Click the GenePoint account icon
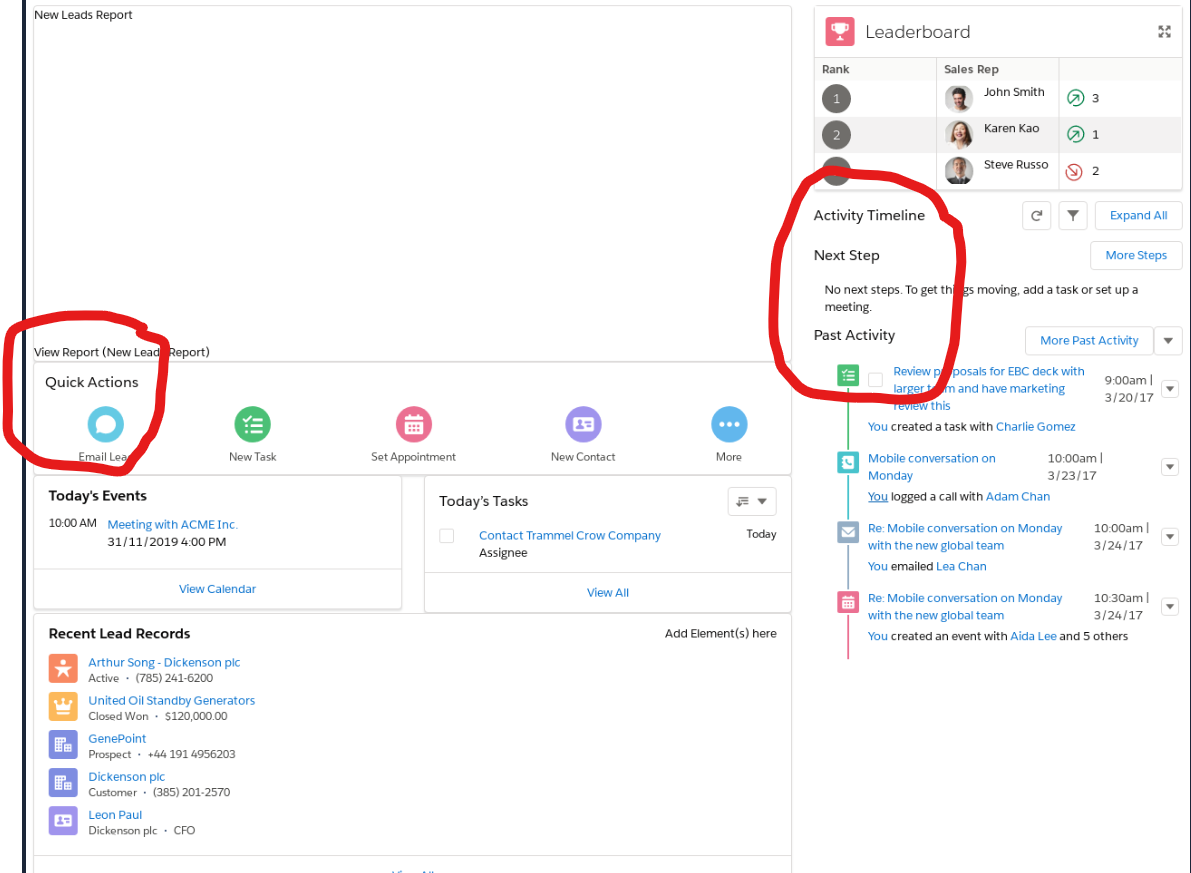This screenshot has height=873, width=1191. click(x=63, y=745)
